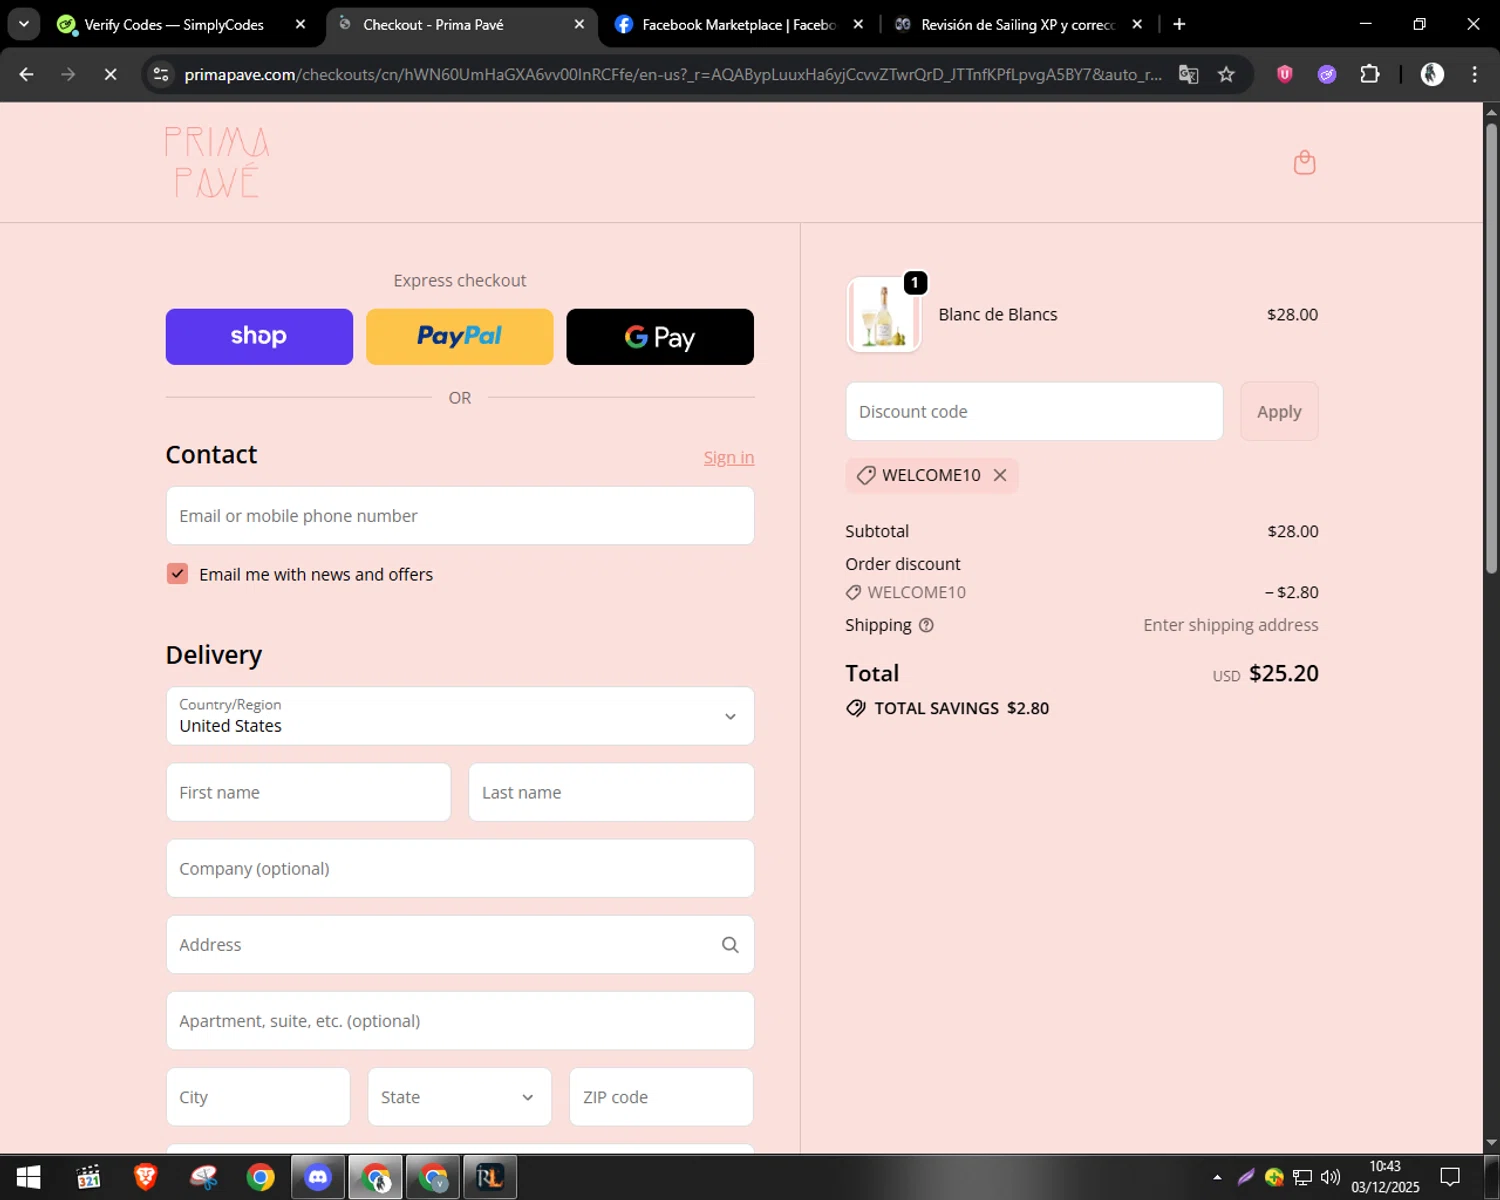This screenshot has height=1200, width=1500.
Task: Pay with Google Pay button
Action: coord(660,337)
